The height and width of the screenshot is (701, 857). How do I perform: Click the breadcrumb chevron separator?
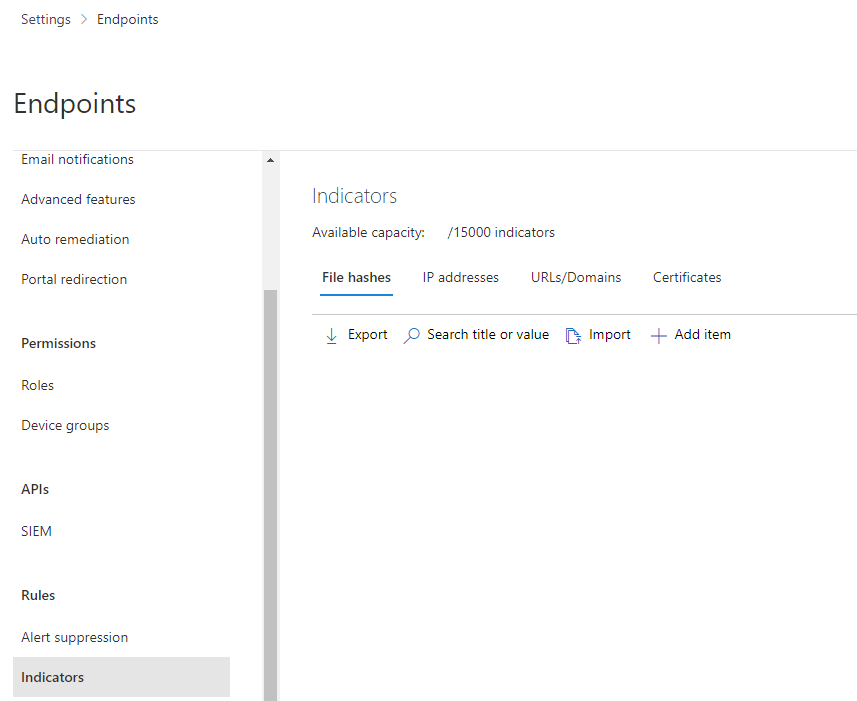[84, 19]
